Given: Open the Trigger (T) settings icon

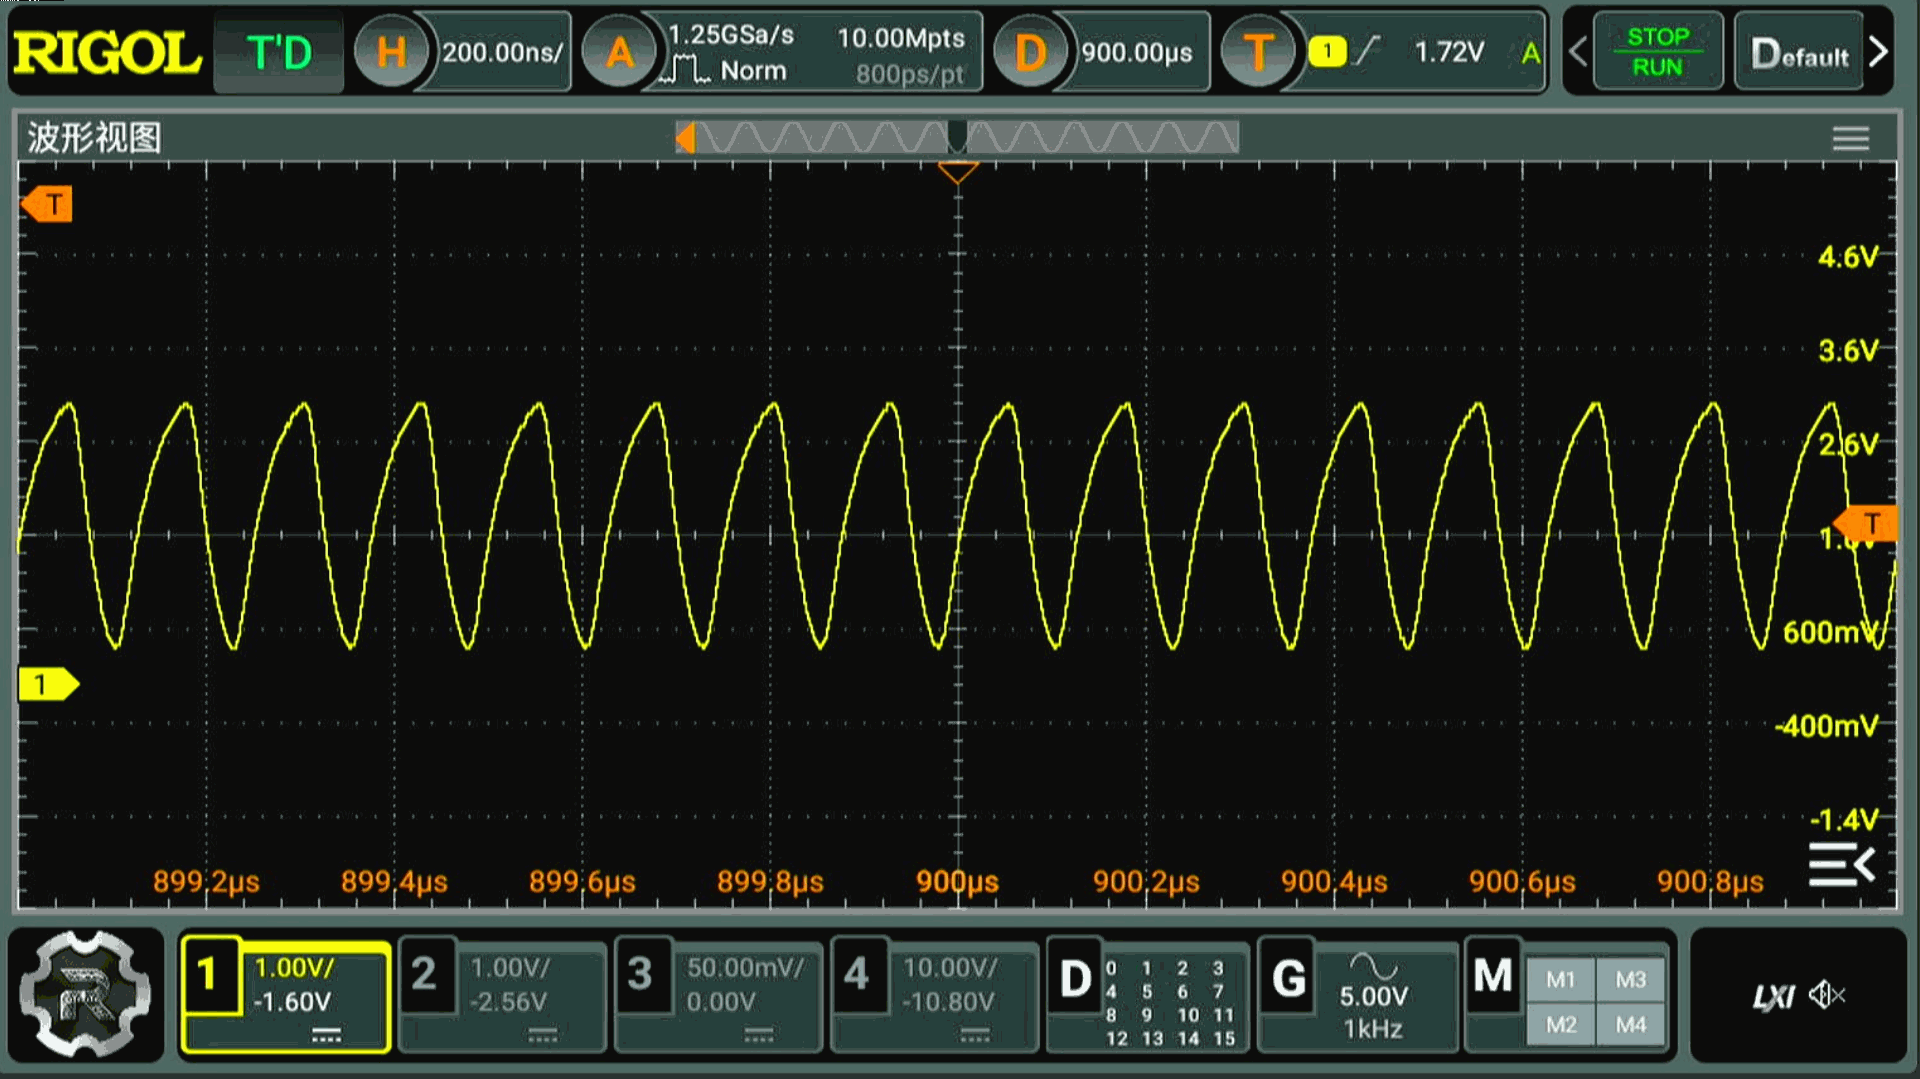Looking at the screenshot, I should pyautogui.click(x=1258, y=52).
